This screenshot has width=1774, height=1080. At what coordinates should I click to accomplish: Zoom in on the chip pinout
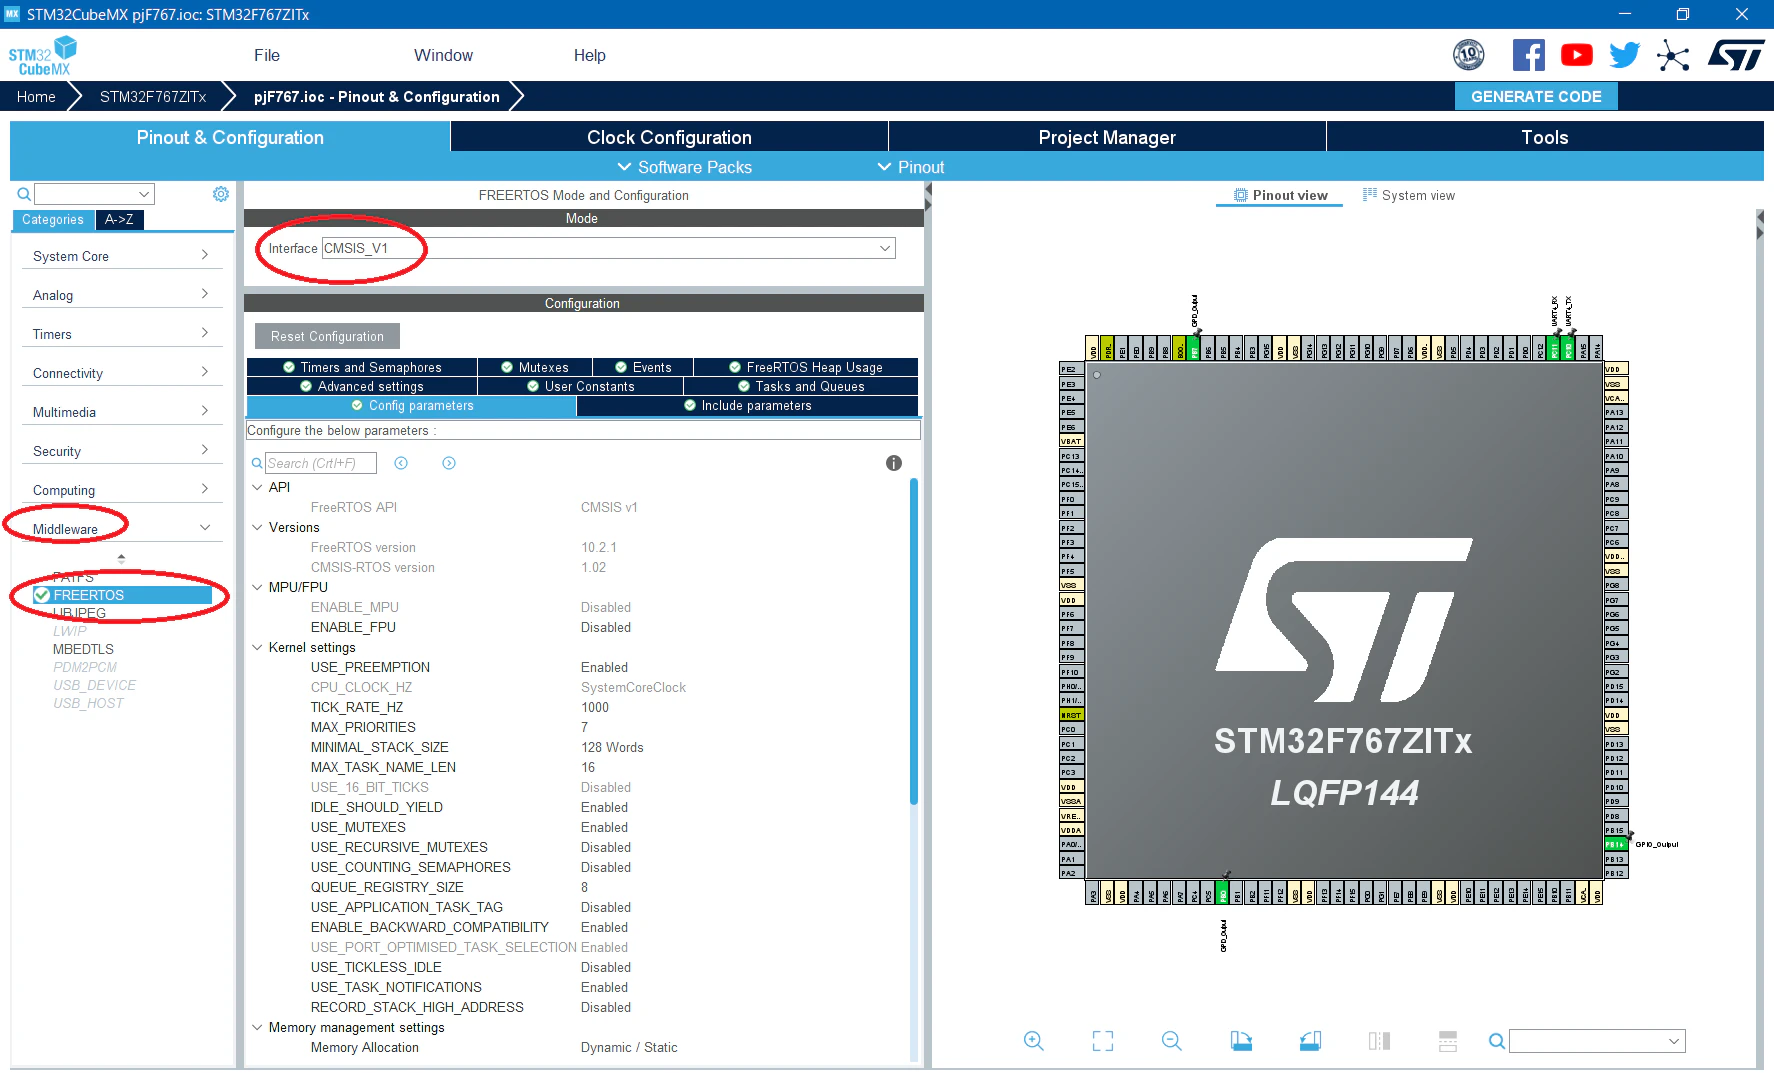[1034, 1041]
